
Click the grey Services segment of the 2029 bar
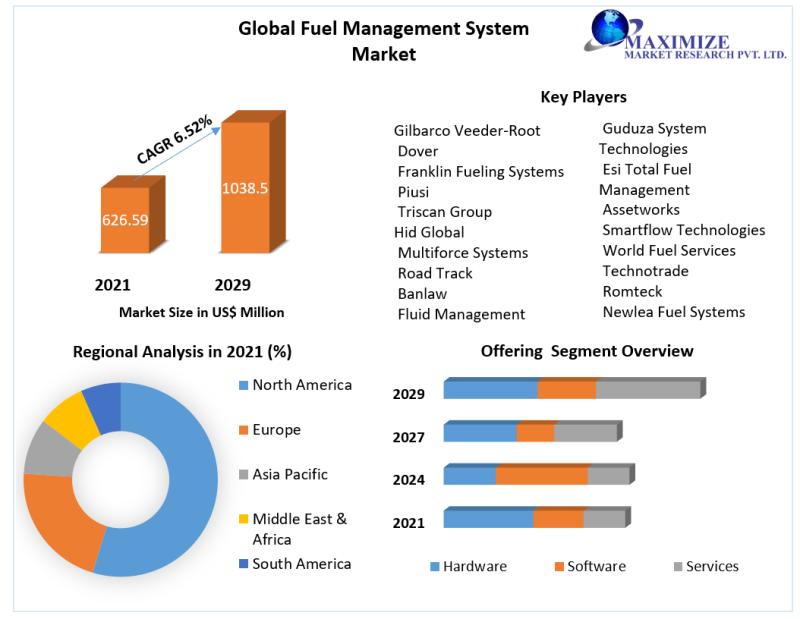tap(651, 389)
